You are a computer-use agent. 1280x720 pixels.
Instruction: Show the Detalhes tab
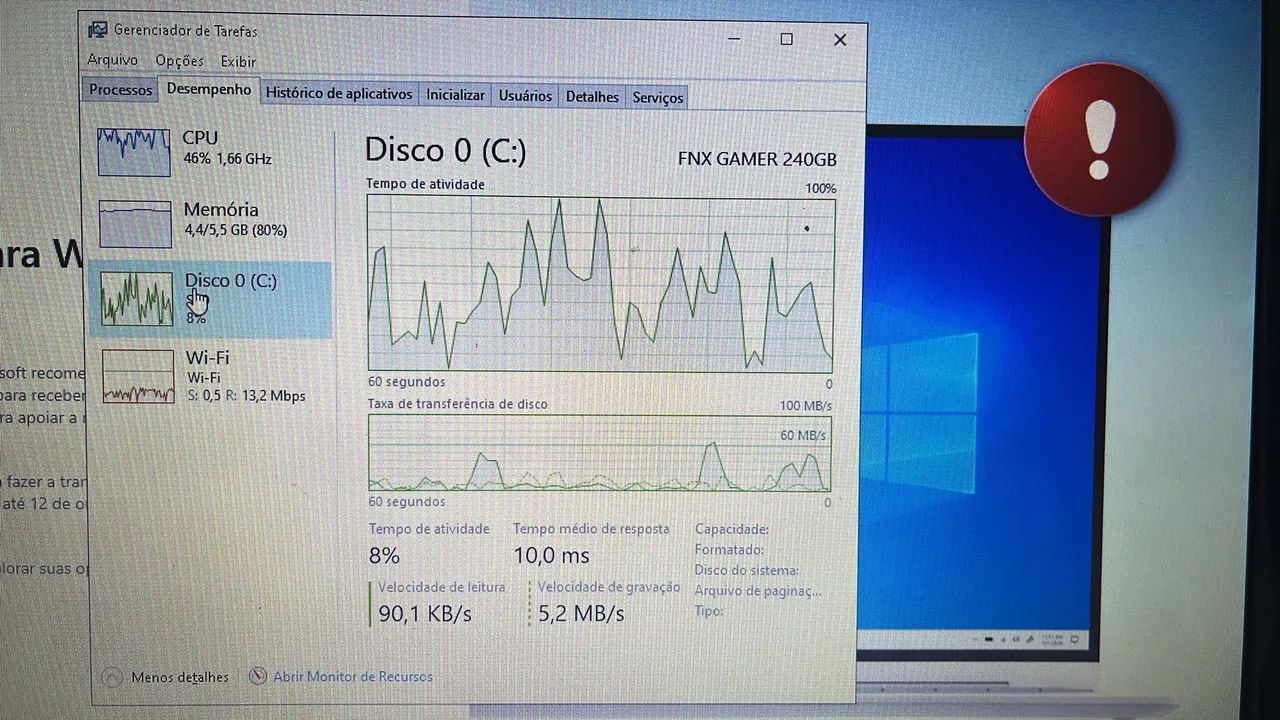592,97
